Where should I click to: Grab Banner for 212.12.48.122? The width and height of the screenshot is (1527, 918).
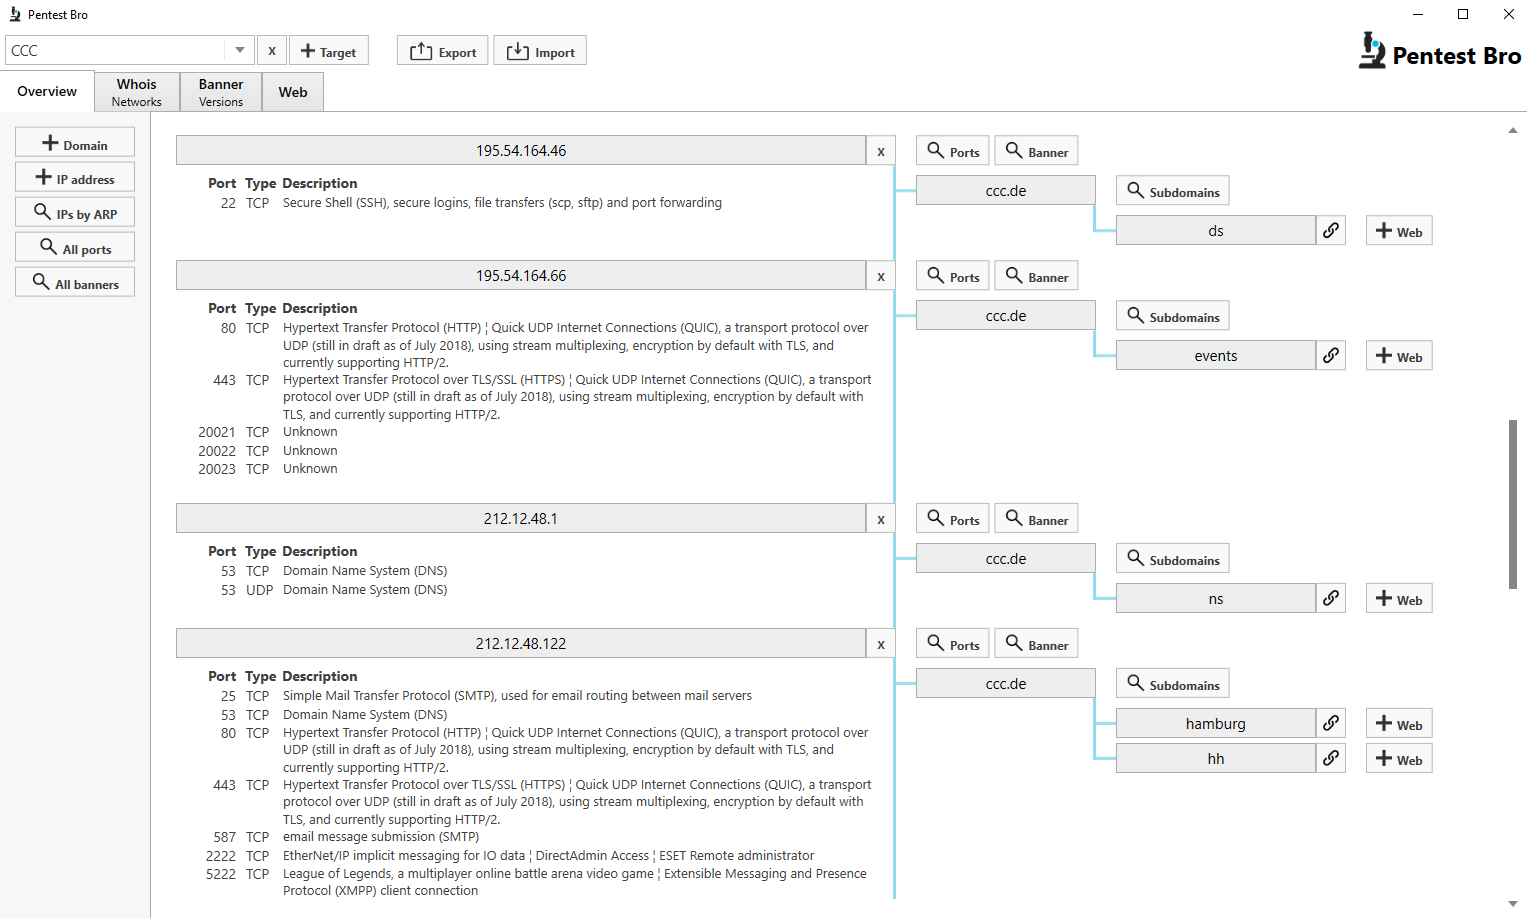pos(1037,644)
